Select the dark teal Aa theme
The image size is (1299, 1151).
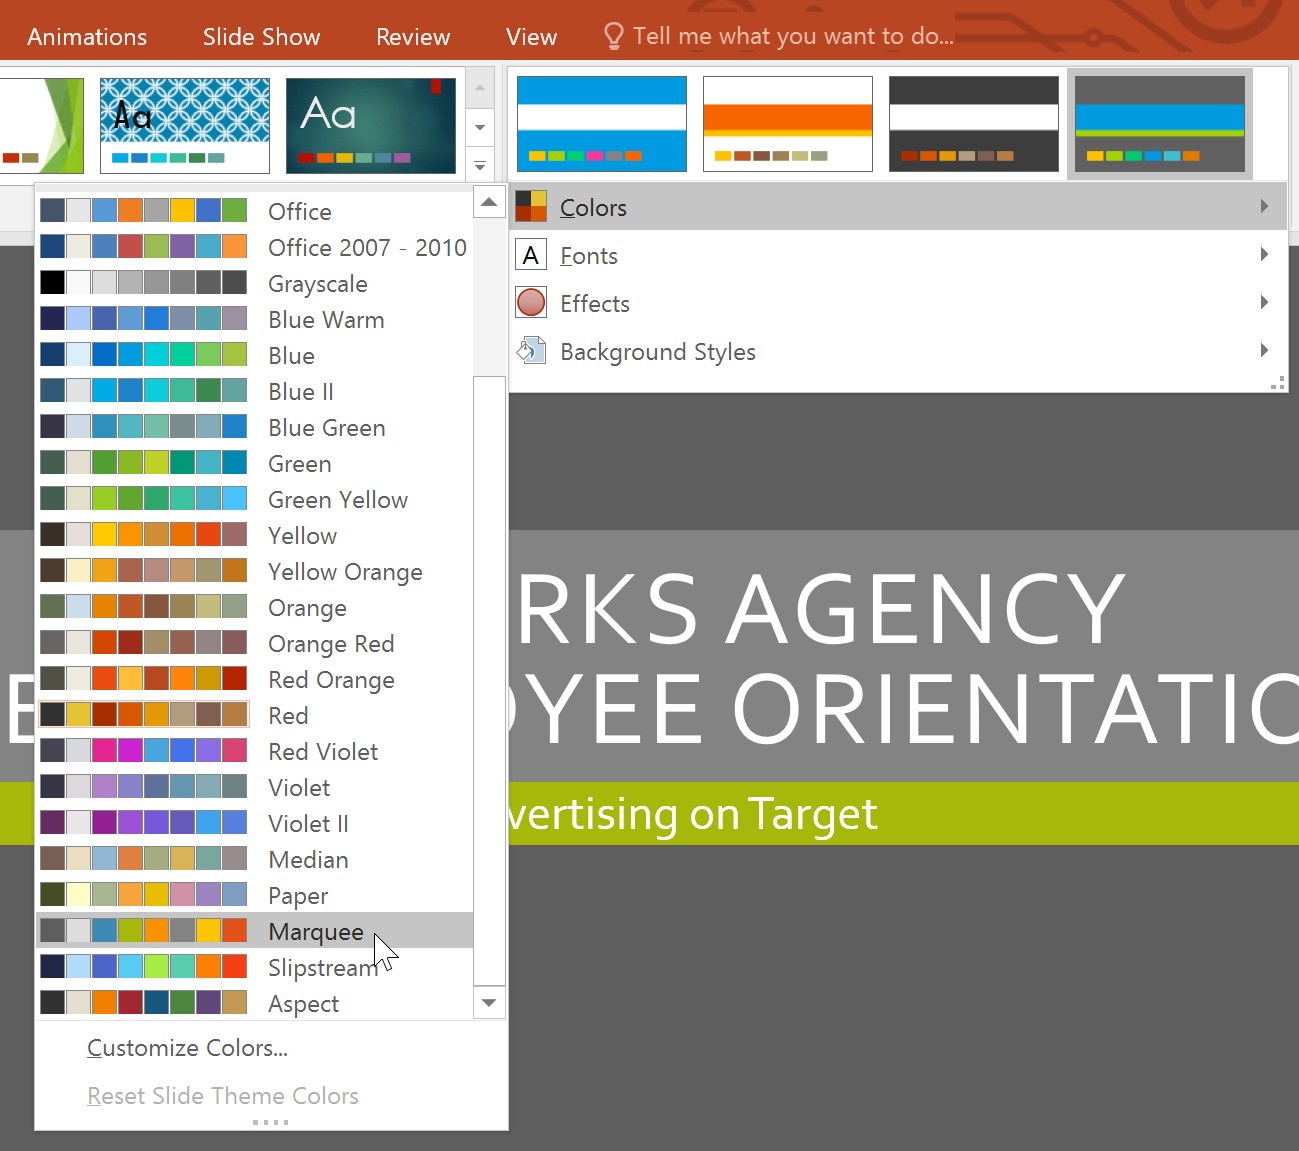[371, 125]
